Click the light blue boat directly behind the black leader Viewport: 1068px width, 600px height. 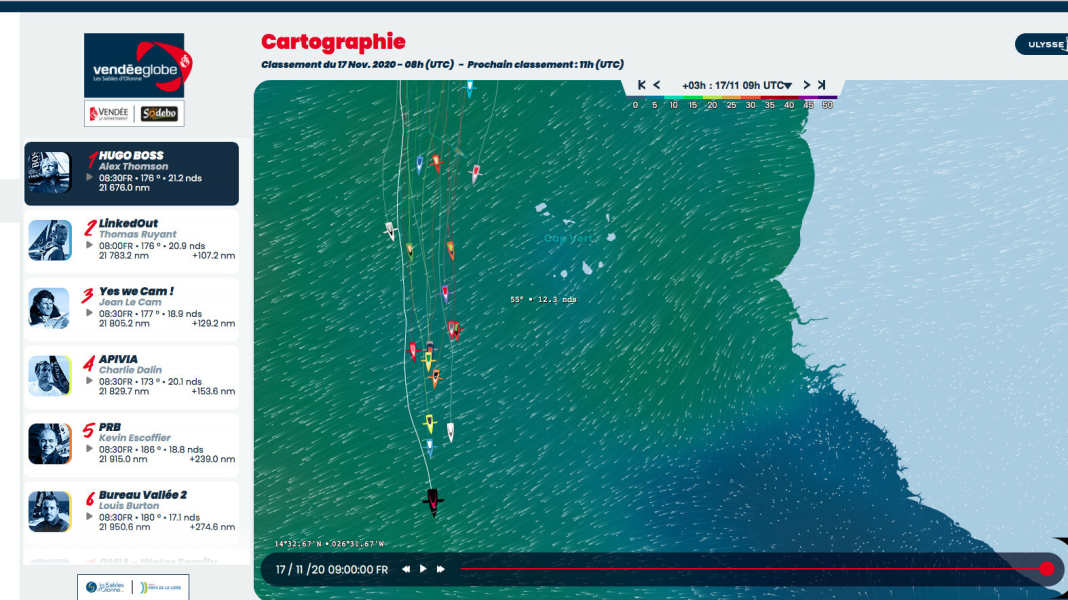[x=430, y=447]
